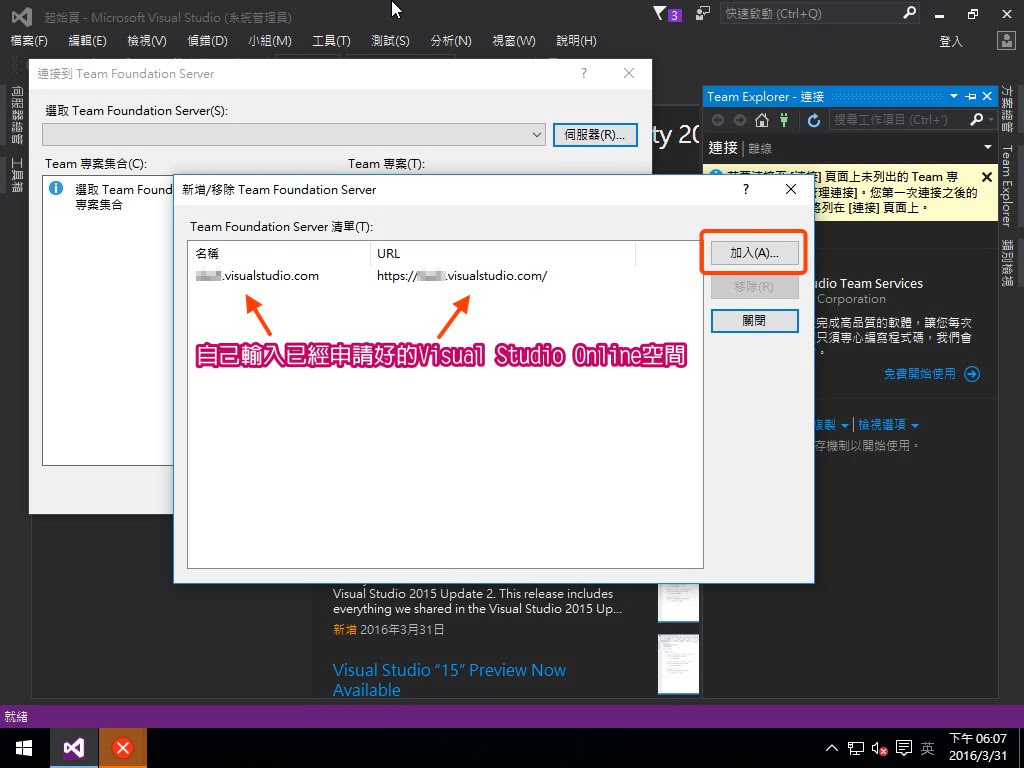Open the 檢視選項 dropdown
The height and width of the screenshot is (768, 1024).
[x=888, y=425]
